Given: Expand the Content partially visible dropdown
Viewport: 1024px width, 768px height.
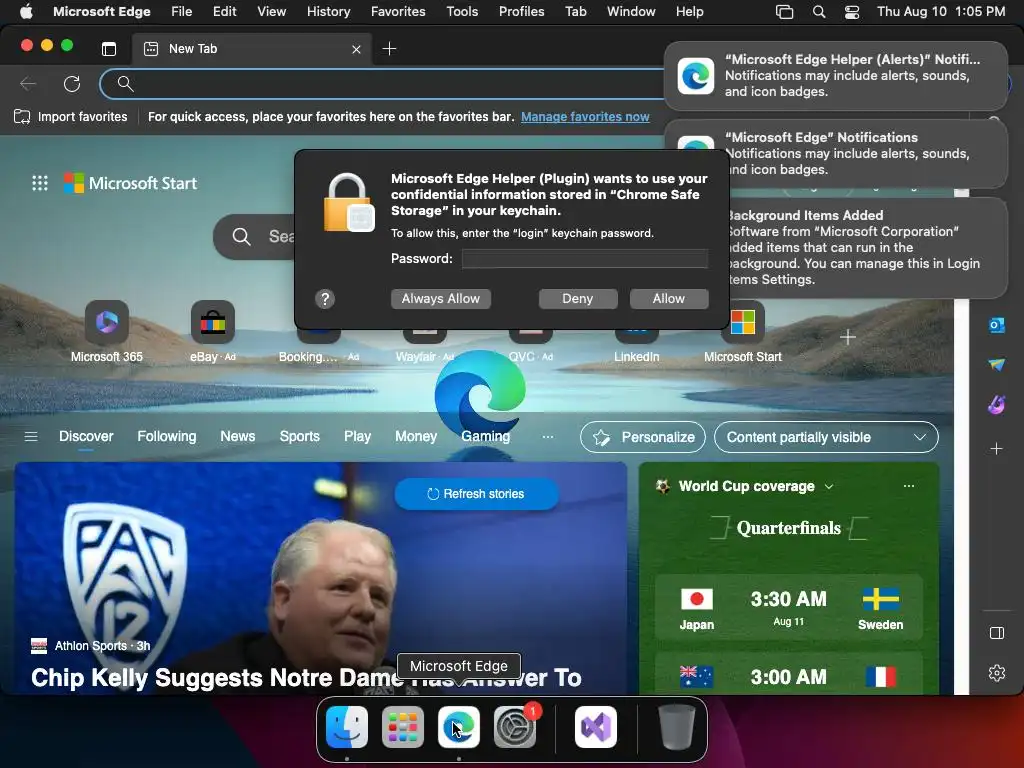Looking at the screenshot, I should pos(826,437).
